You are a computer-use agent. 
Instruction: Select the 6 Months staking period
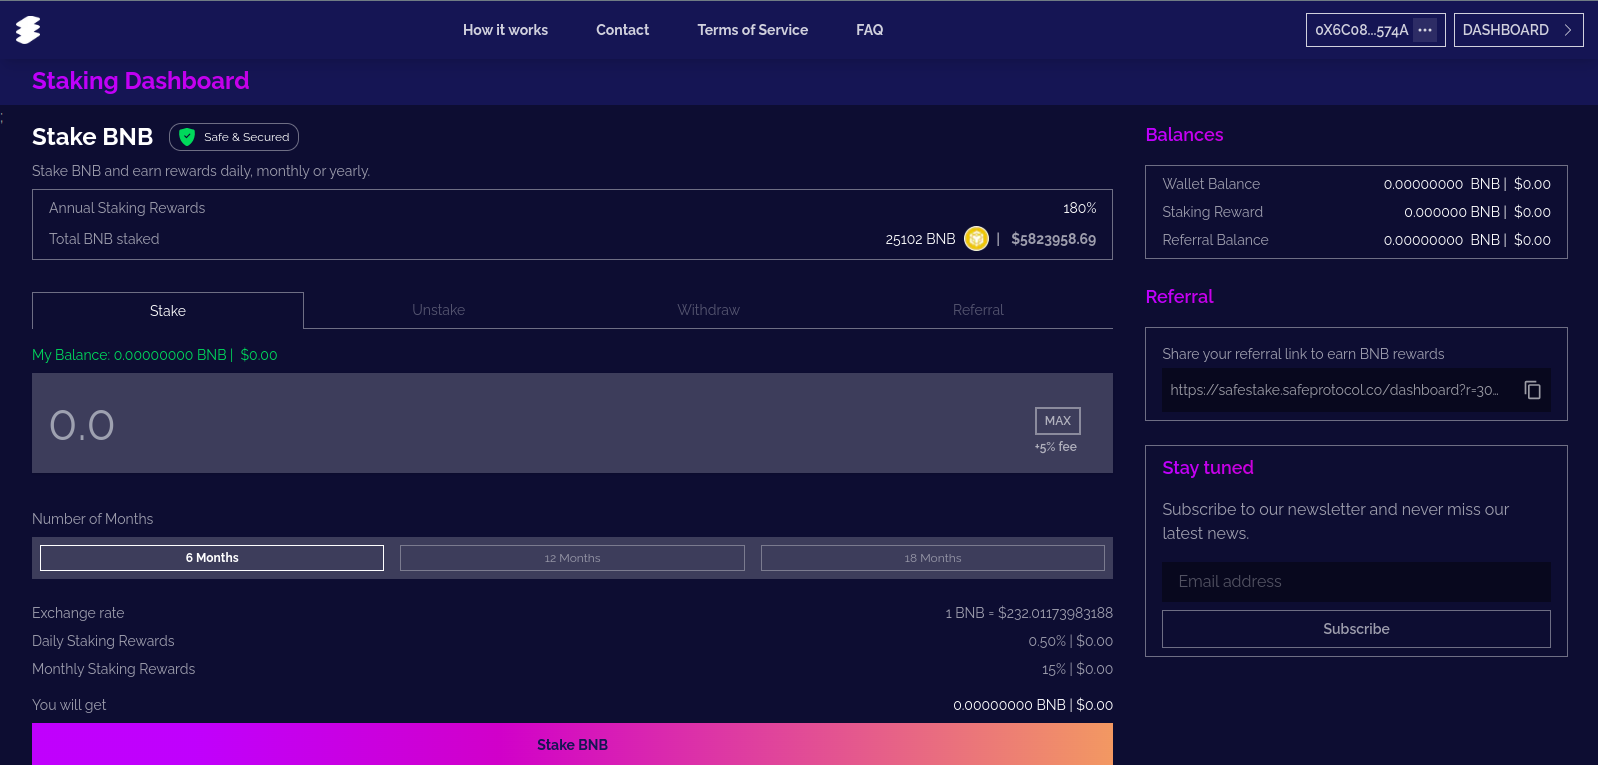click(212, 558)
